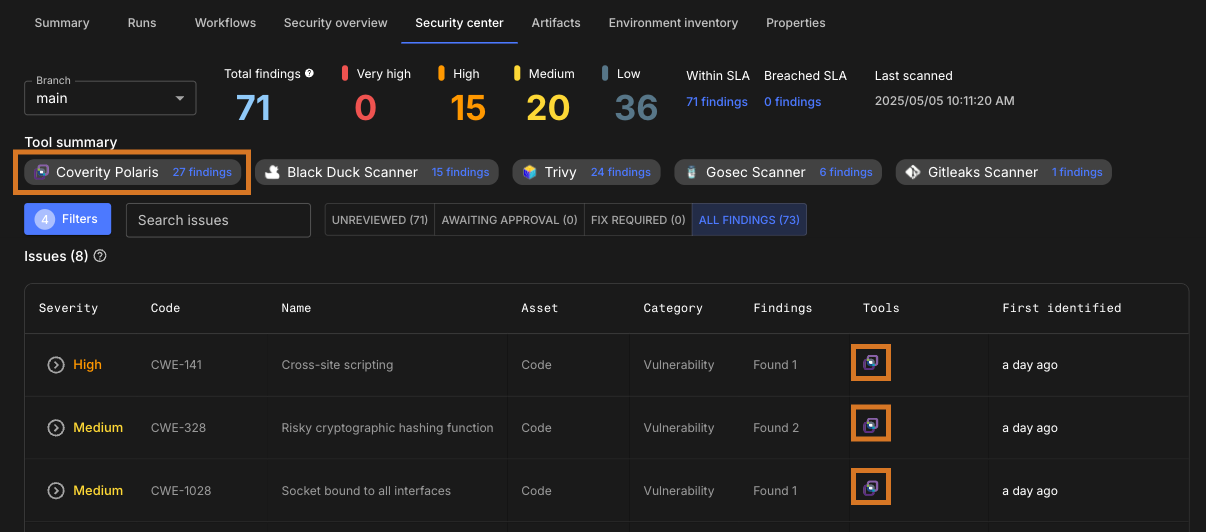Click the Coverity Polaris 27 findings link

(202, 172)
